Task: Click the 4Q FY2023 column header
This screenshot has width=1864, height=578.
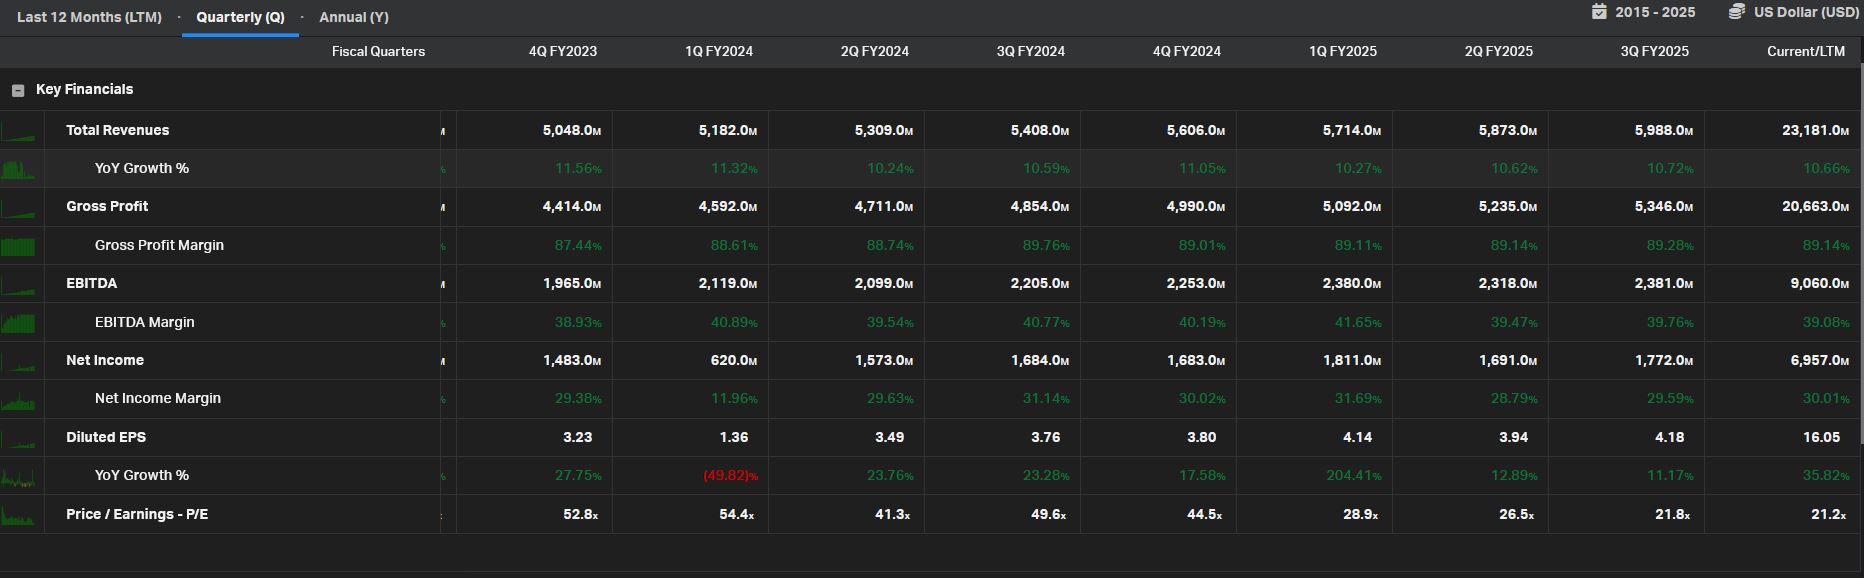Action: point(563,51)
